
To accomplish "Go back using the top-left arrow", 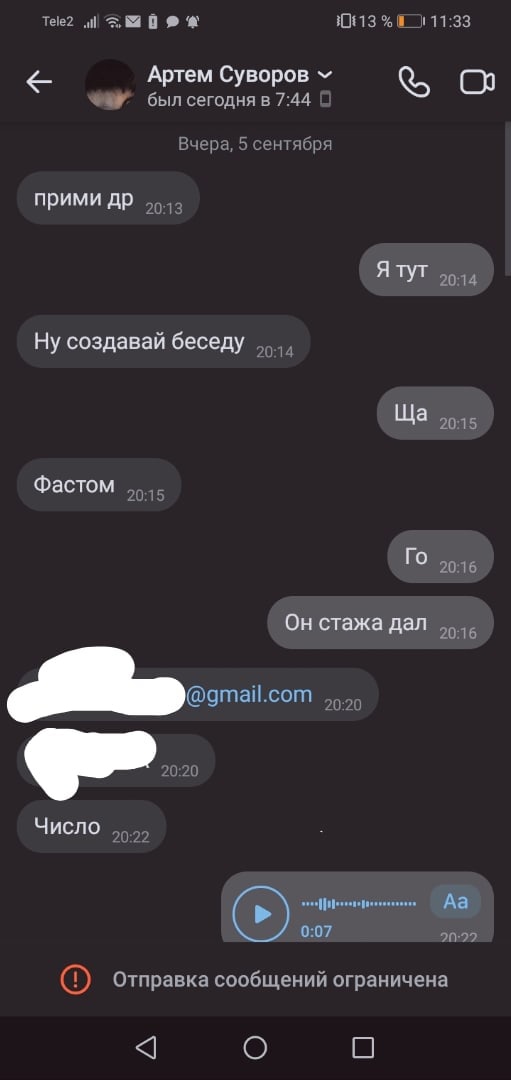I will tap(39, 82).
